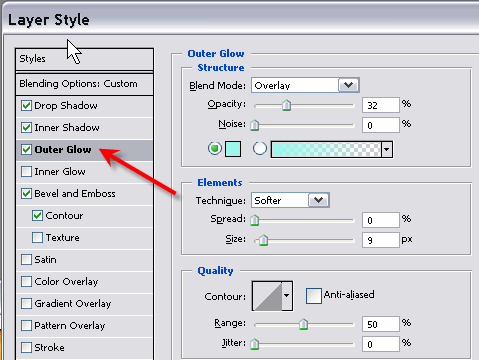Uncheck the Drop Shadow checkbox
The height and width of the screenshot is (360, 479).
point(26,106)
